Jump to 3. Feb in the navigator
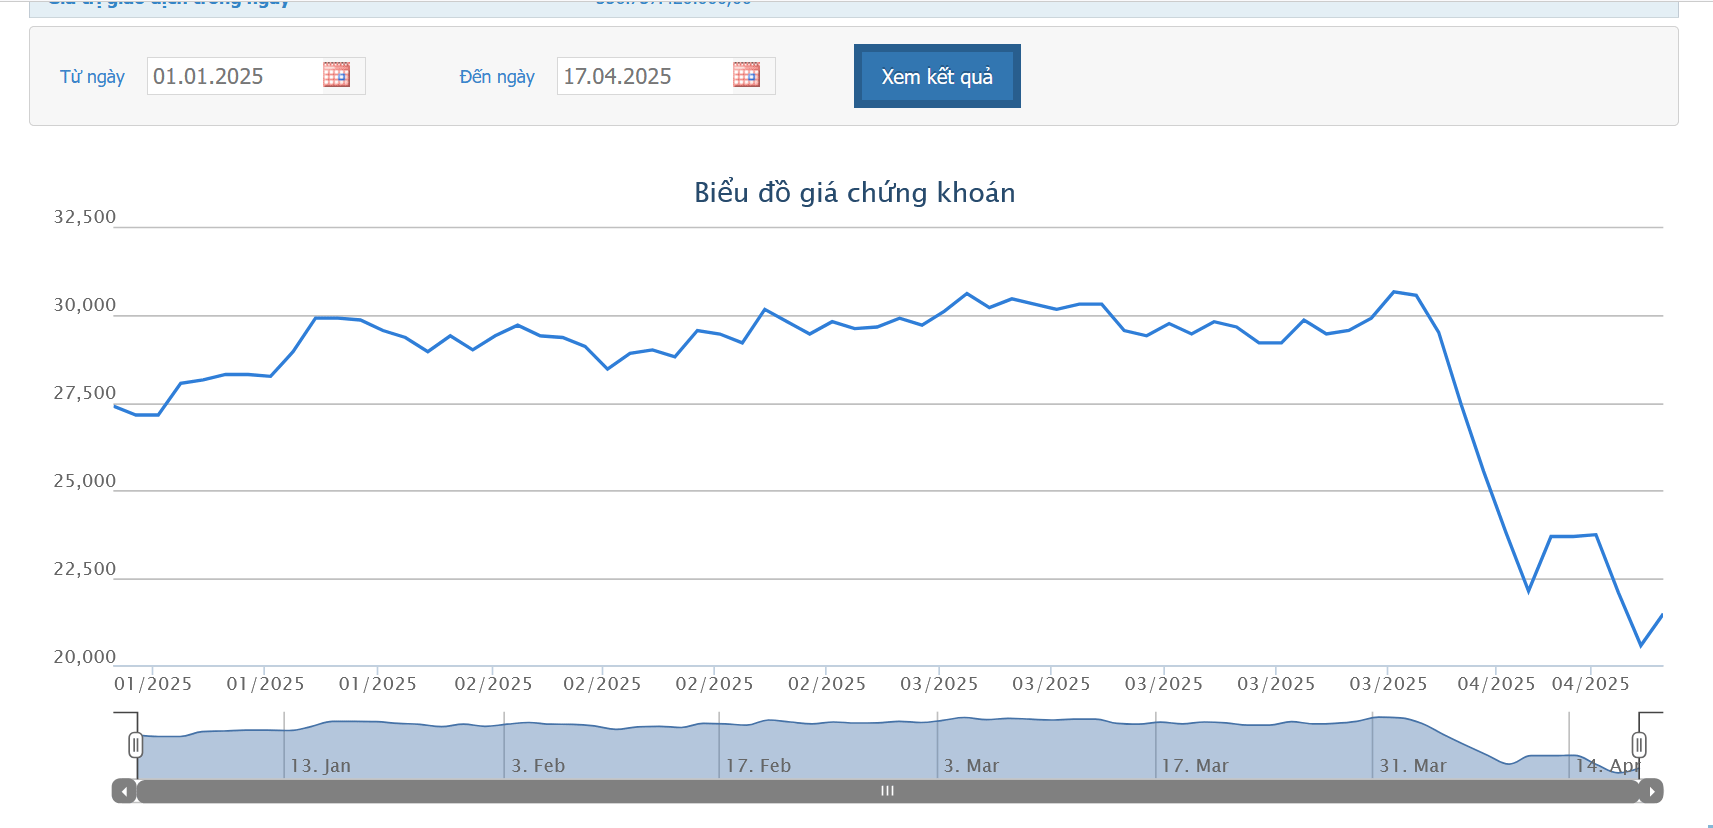This screenshot has height=828, width=1713. 538,765
